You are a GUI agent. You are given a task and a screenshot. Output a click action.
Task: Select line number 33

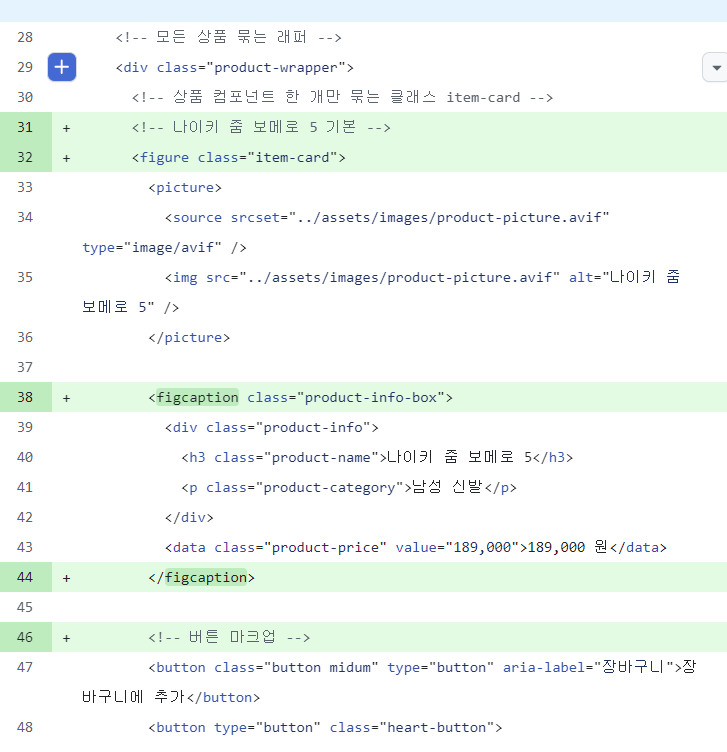[25, 187]
